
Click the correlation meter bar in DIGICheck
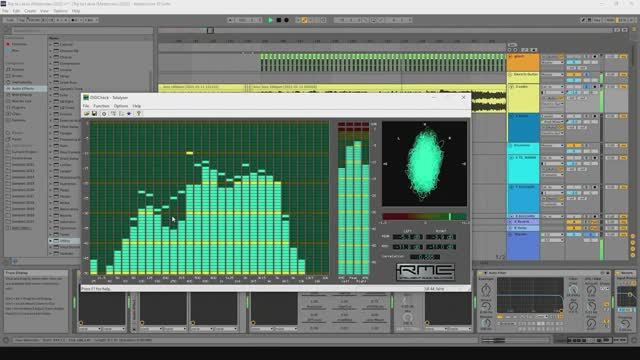[x=424, y=217]
